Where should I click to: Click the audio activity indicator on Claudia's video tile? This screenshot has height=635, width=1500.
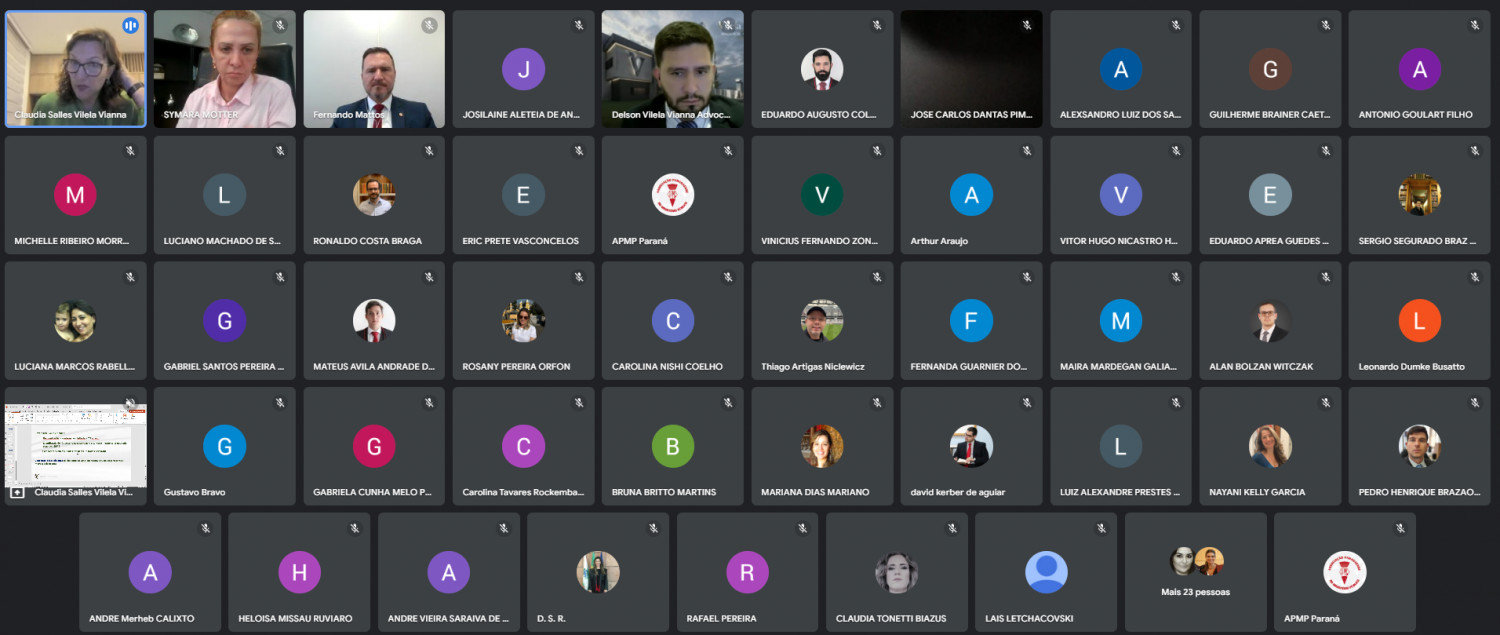point(130,26)
